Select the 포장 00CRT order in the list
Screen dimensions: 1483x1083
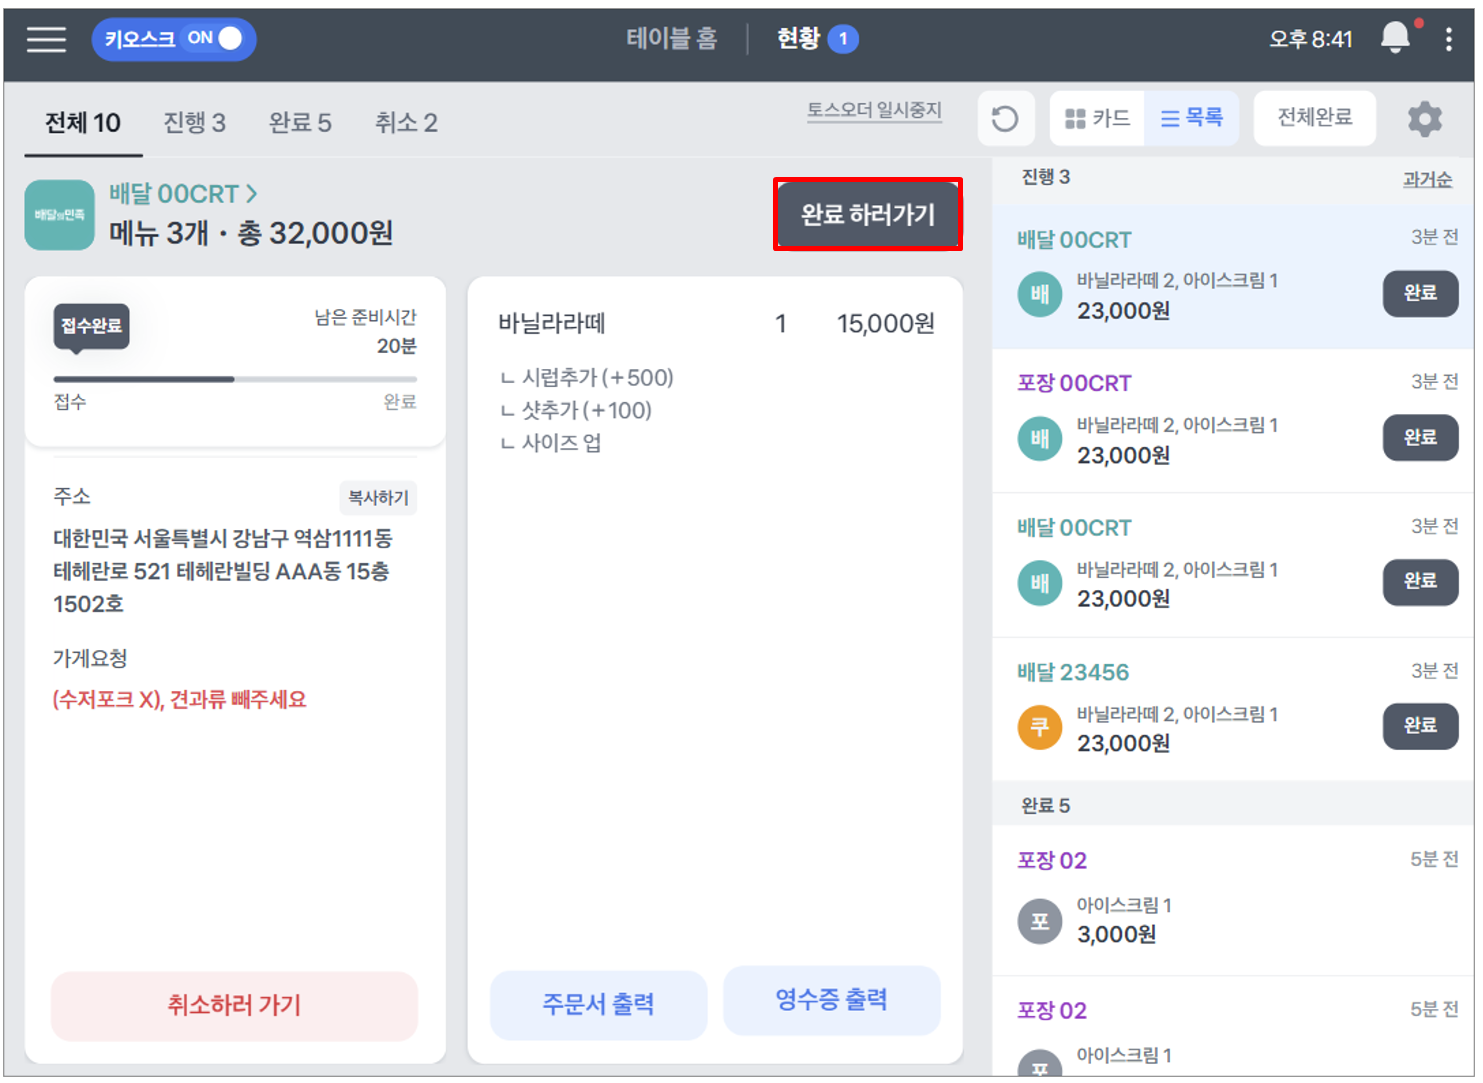(x=1233, y=421)
